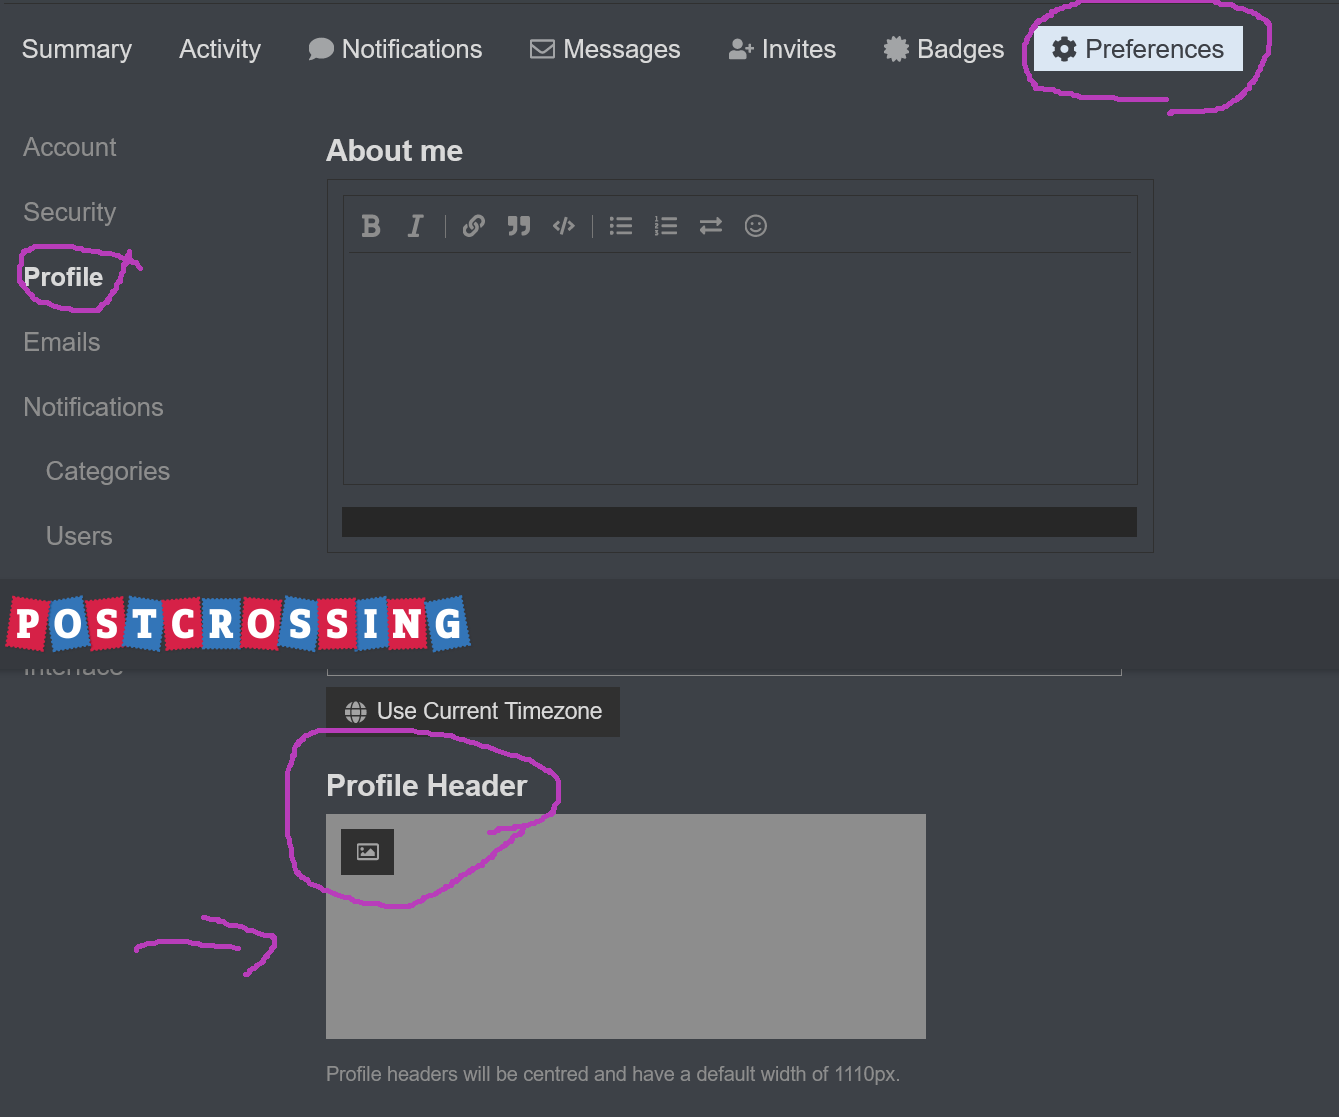Image resolution: width=1339 pixels, height=1117 pixels.
Task: Toggle bold formatting in About me editor
Action: (371, 226)
